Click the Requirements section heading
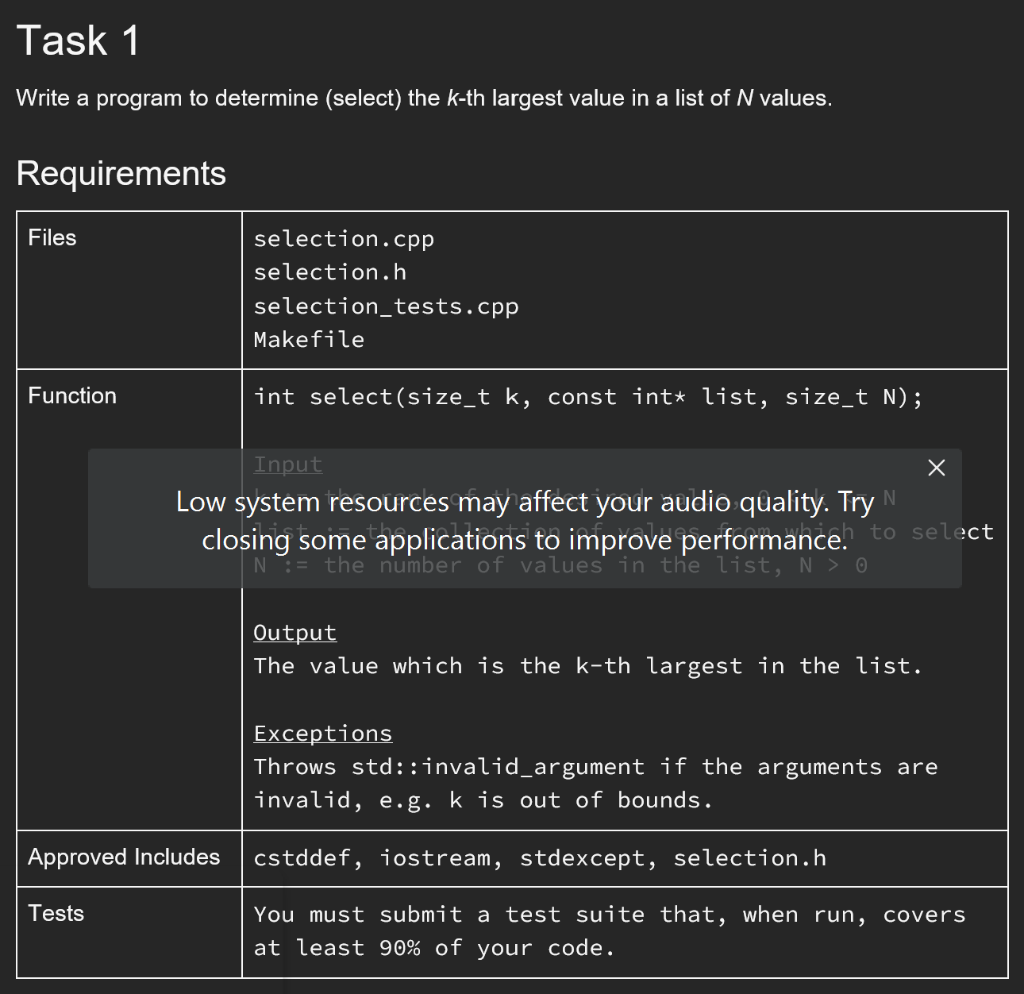 121,173
